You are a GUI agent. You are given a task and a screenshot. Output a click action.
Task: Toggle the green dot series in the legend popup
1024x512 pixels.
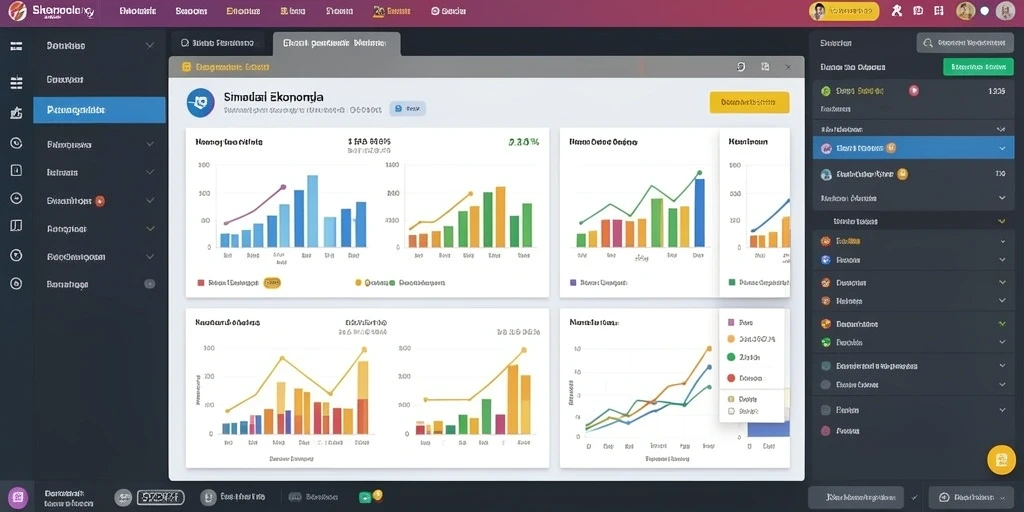731,357
